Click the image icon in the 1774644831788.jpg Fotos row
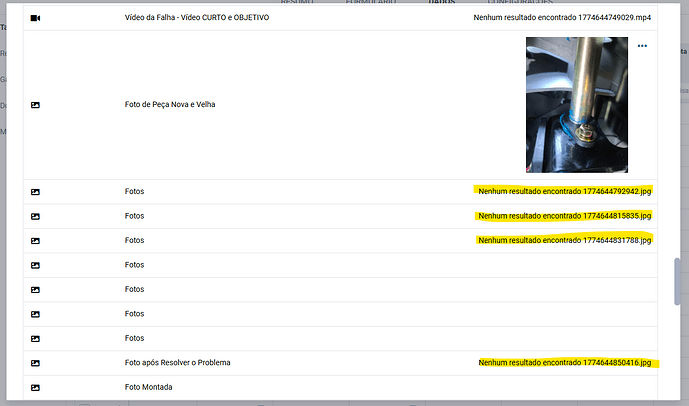Viewport: 689px width, 406px height. (35, 241)
